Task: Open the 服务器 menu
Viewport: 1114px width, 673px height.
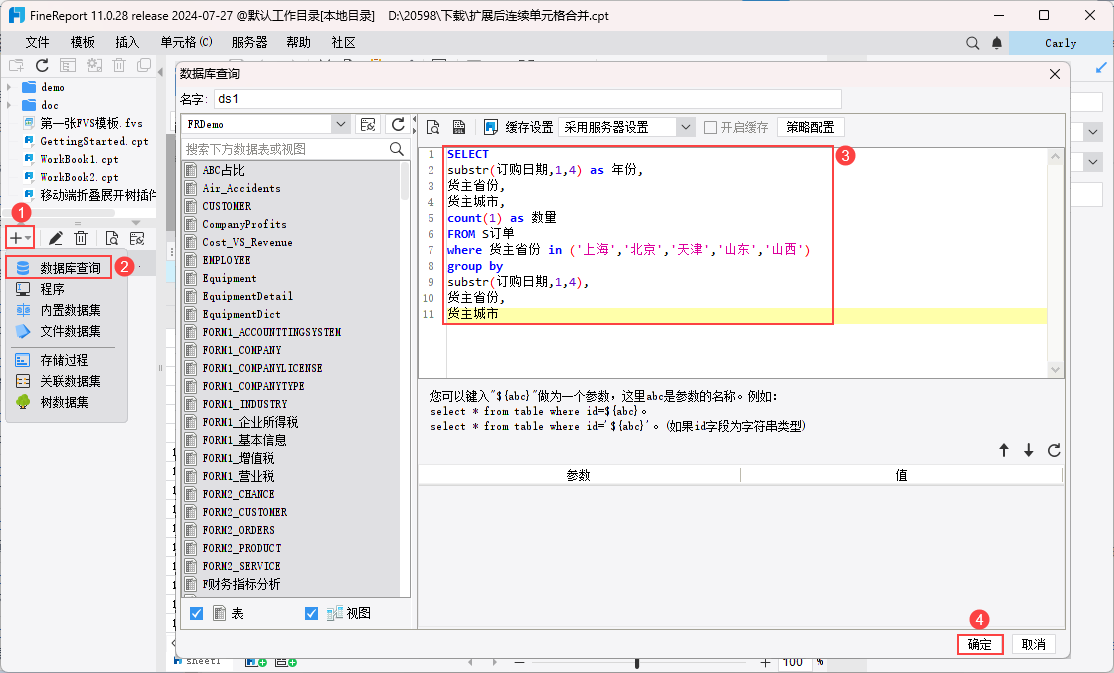Action: 249,43
